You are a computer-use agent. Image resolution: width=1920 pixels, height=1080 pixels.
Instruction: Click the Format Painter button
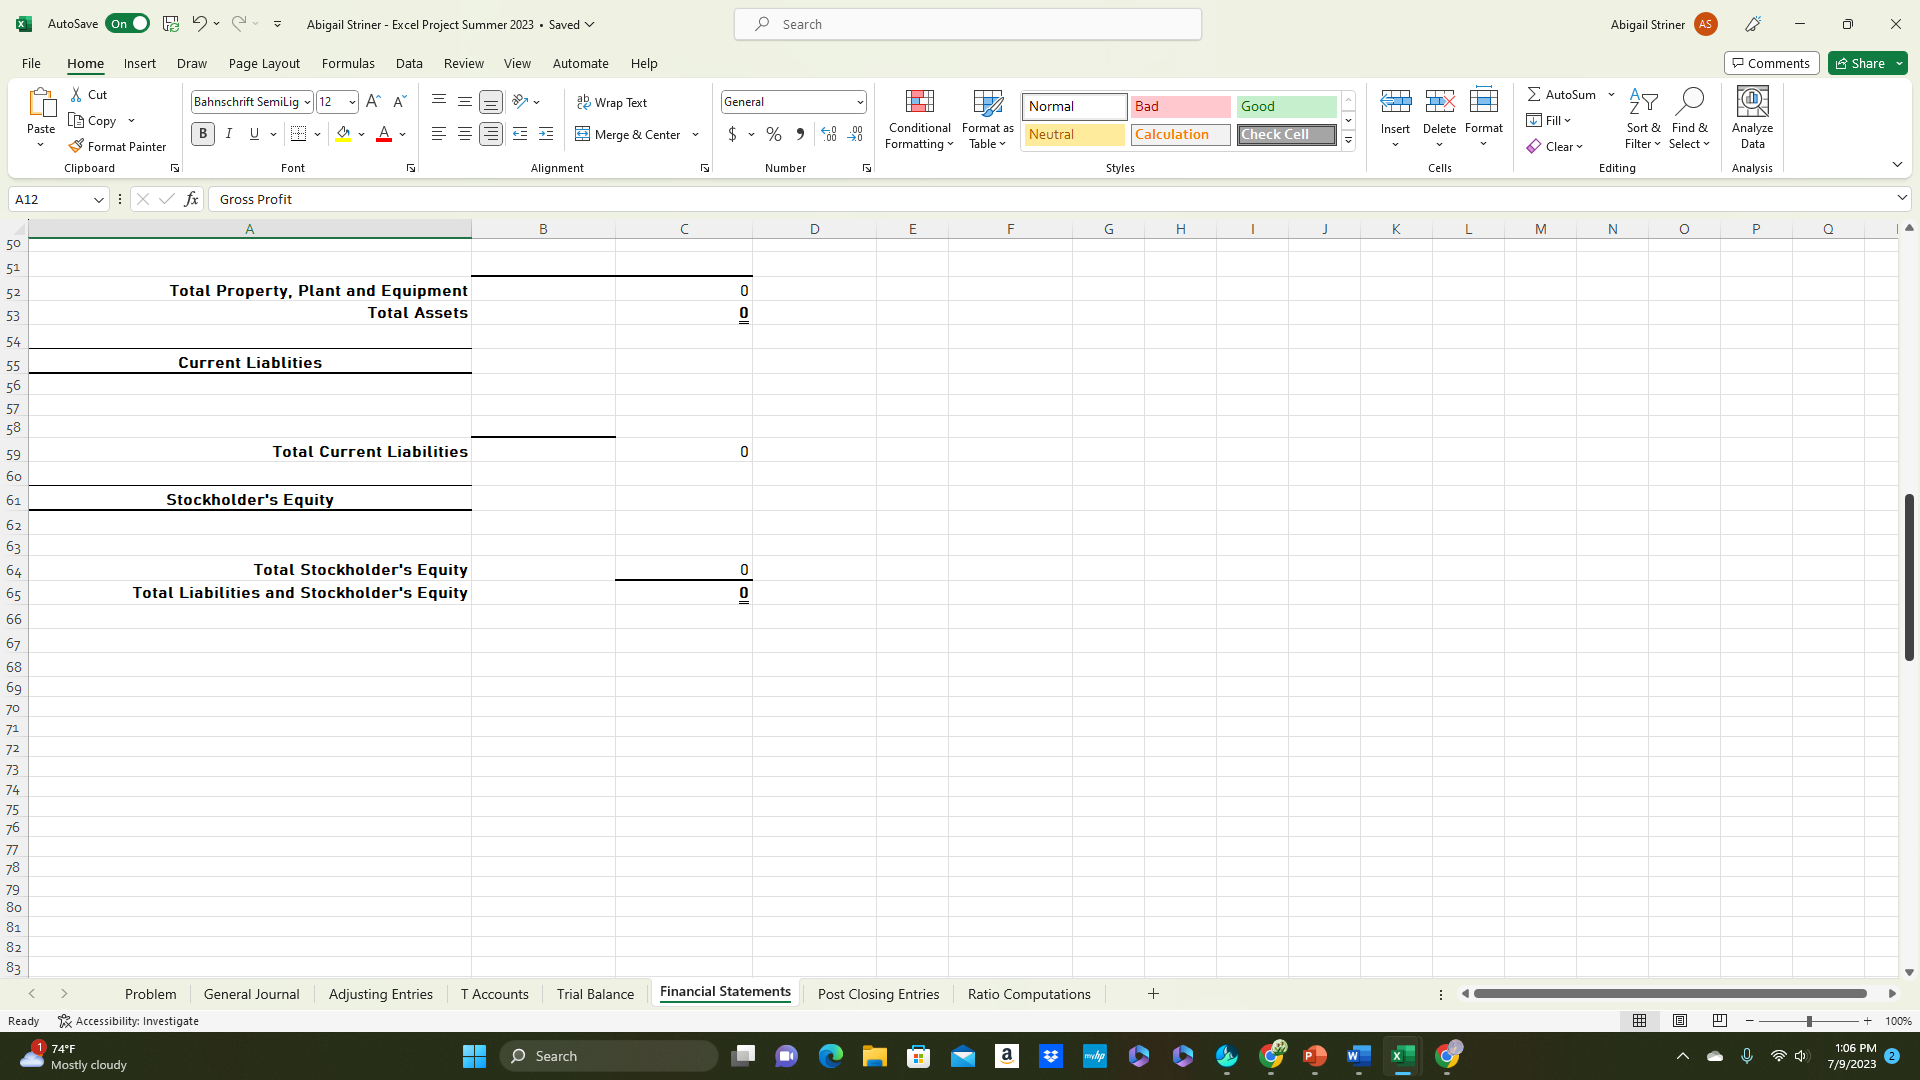click(117, 146)
